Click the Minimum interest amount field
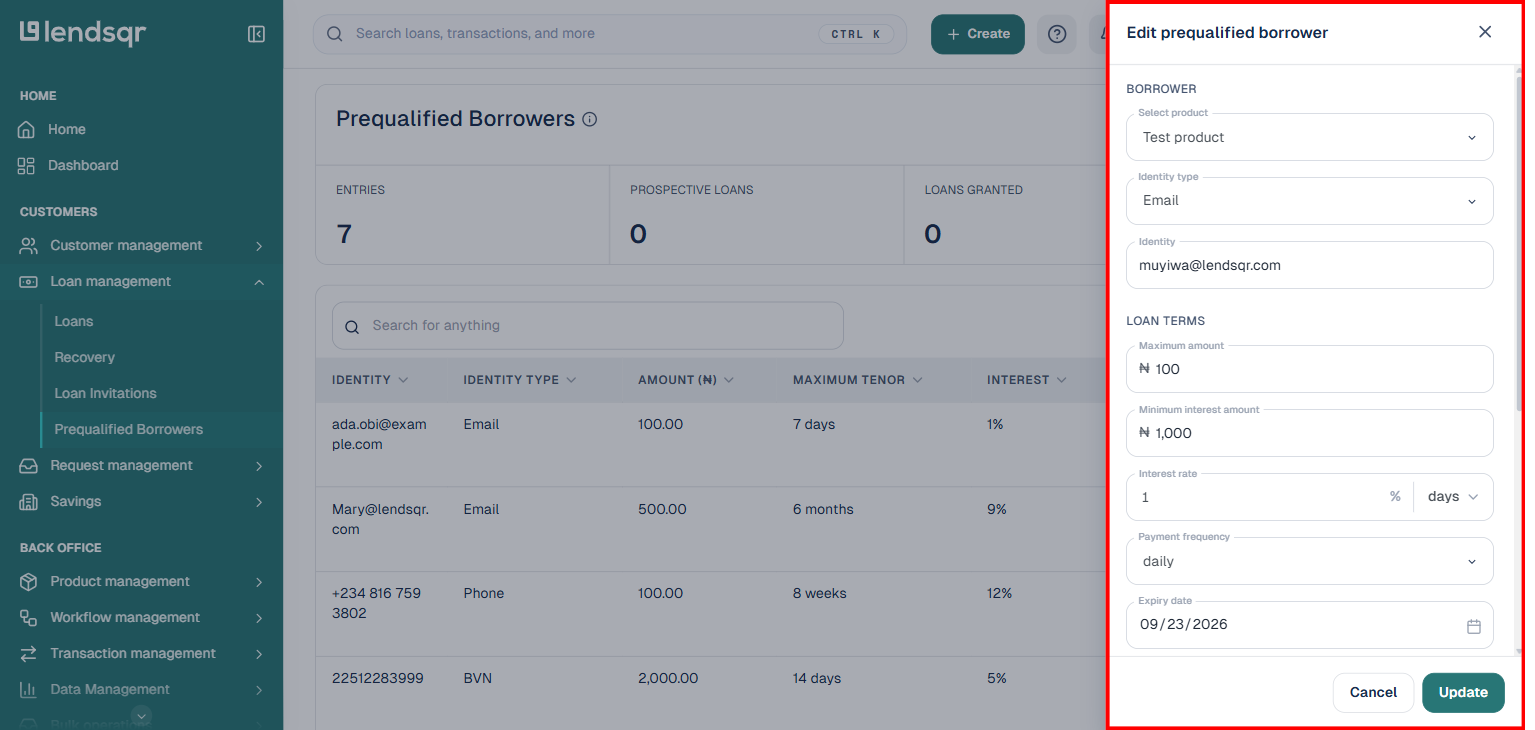This screenshot has width=1535, height=730. click(1310, 433)
